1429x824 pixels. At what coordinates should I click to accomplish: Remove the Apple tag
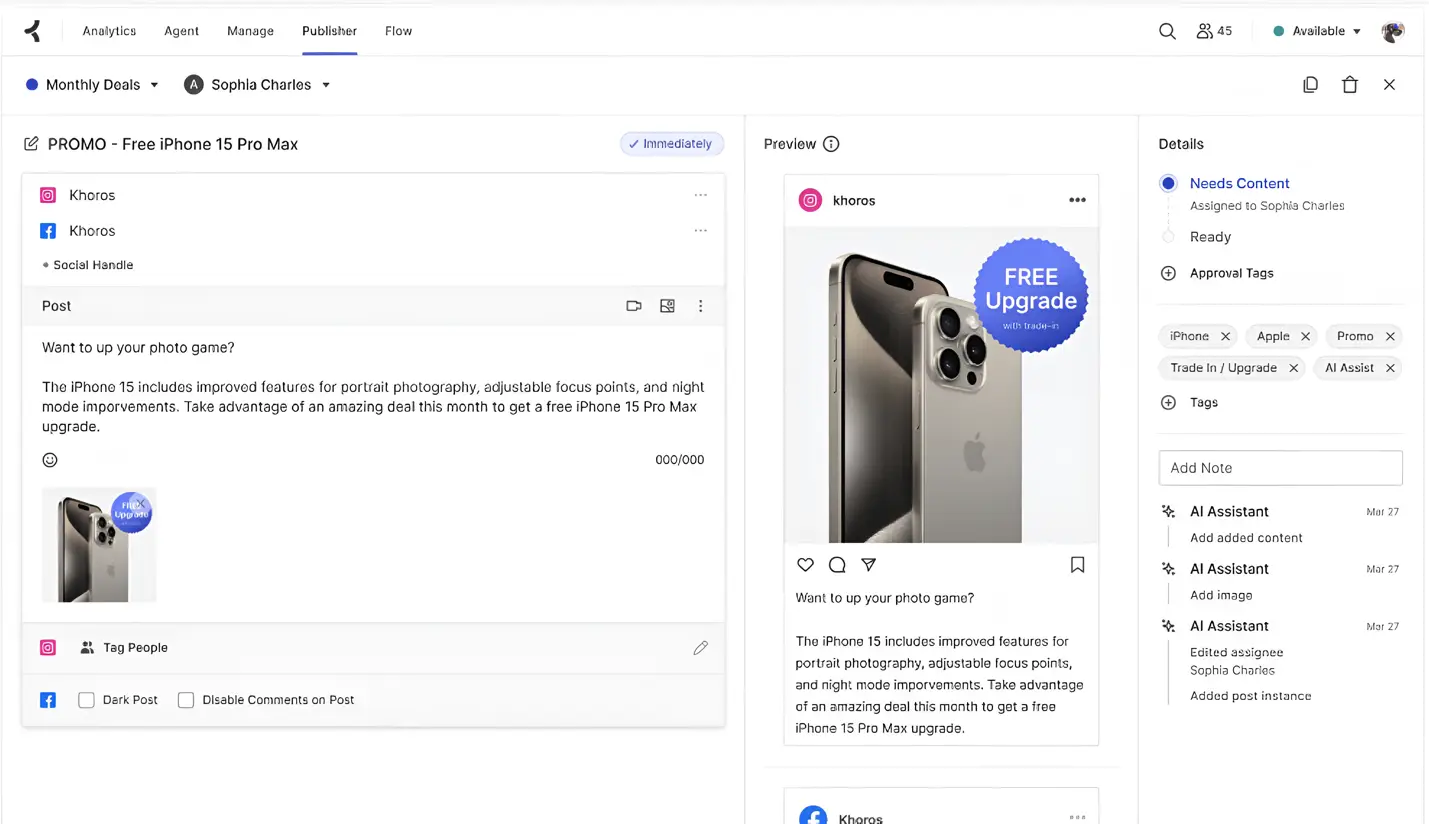point(1305,336)
